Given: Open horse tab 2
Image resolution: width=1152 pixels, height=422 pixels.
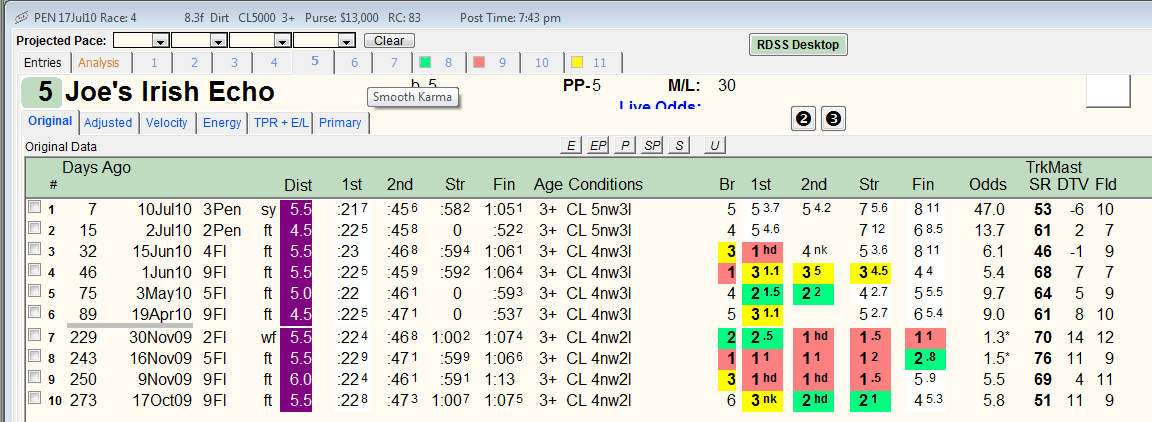Looking at the screenshot, I should tap(194, 62).
